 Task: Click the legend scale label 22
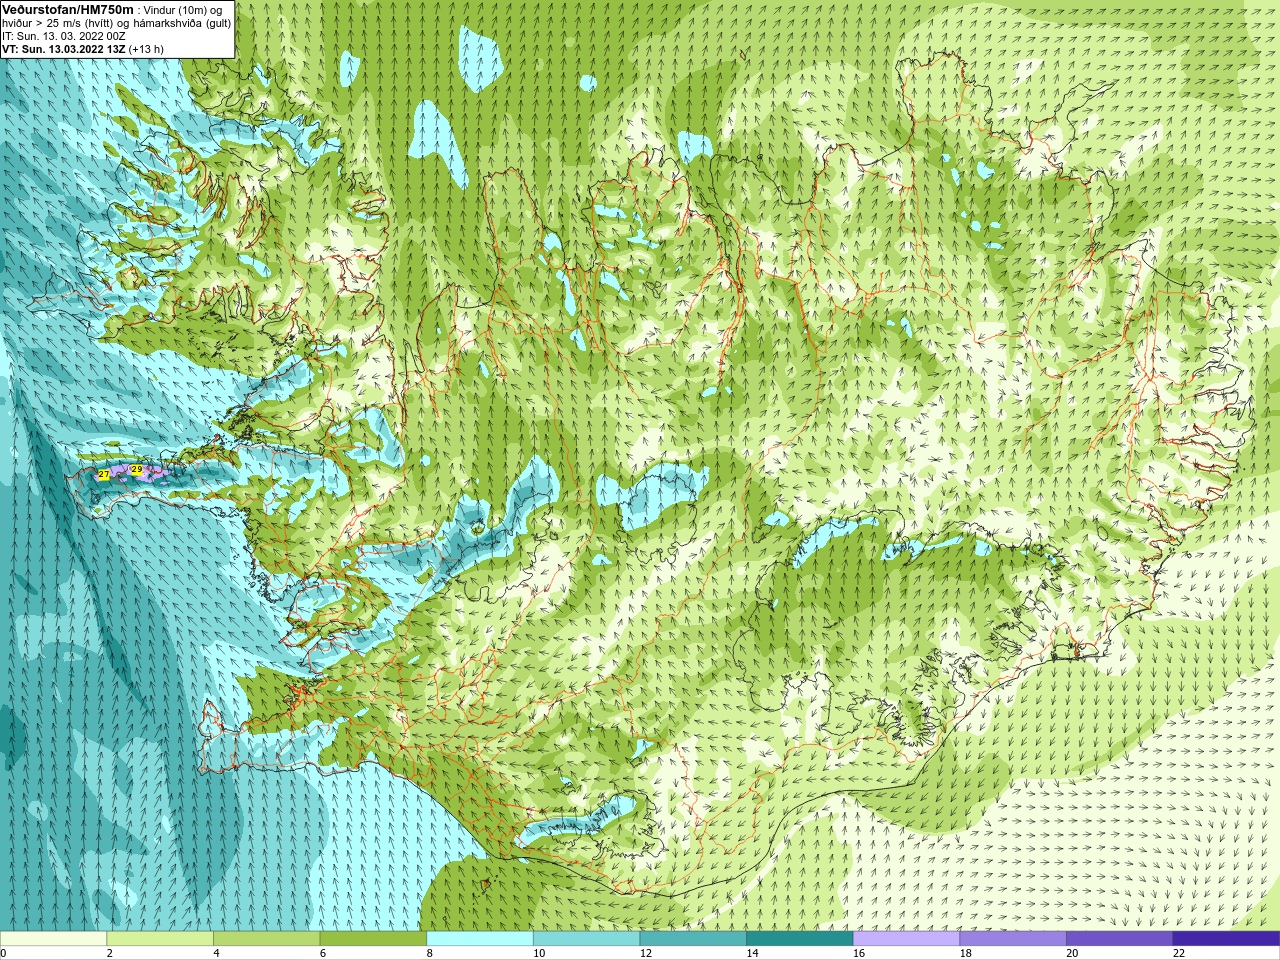pos(1179,953)
